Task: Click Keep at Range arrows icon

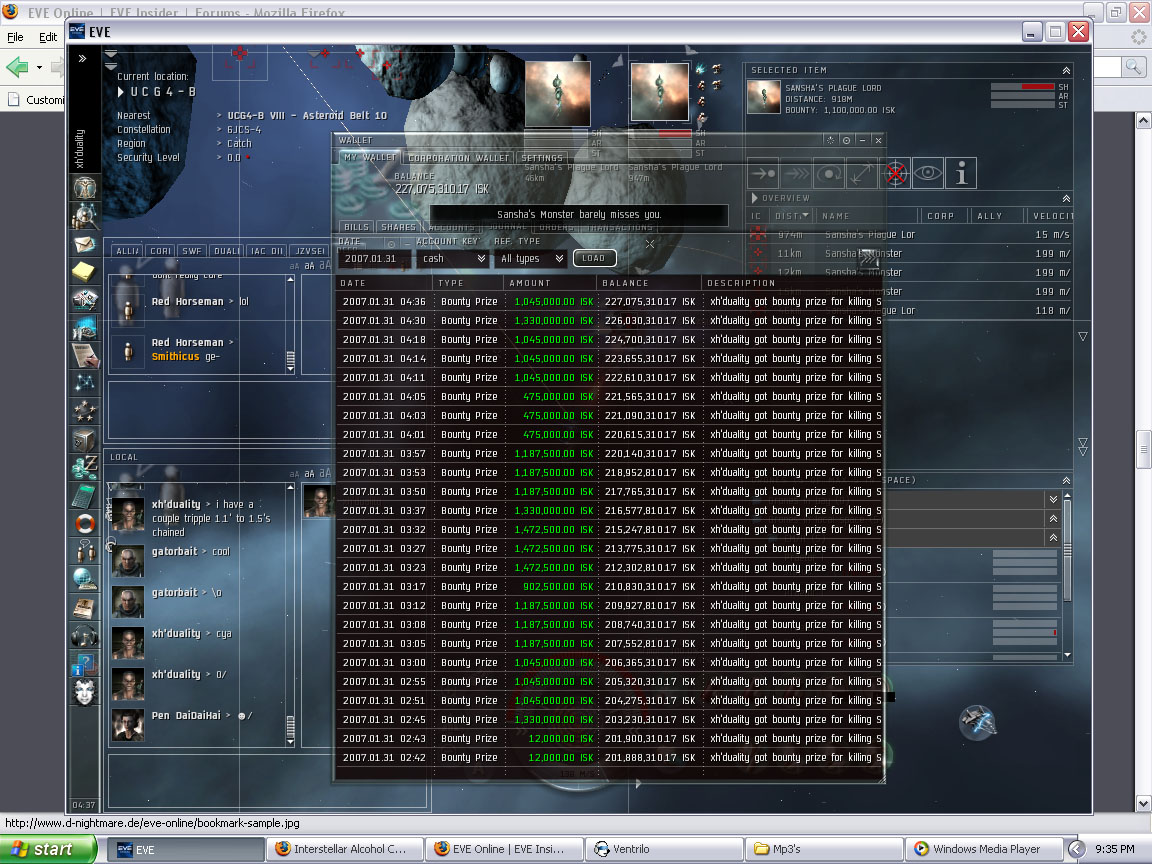Action: [x=862, y=173]
